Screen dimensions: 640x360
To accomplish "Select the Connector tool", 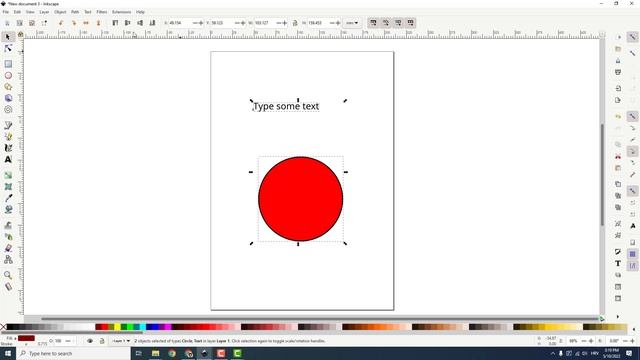I will [x=8, y=259].
